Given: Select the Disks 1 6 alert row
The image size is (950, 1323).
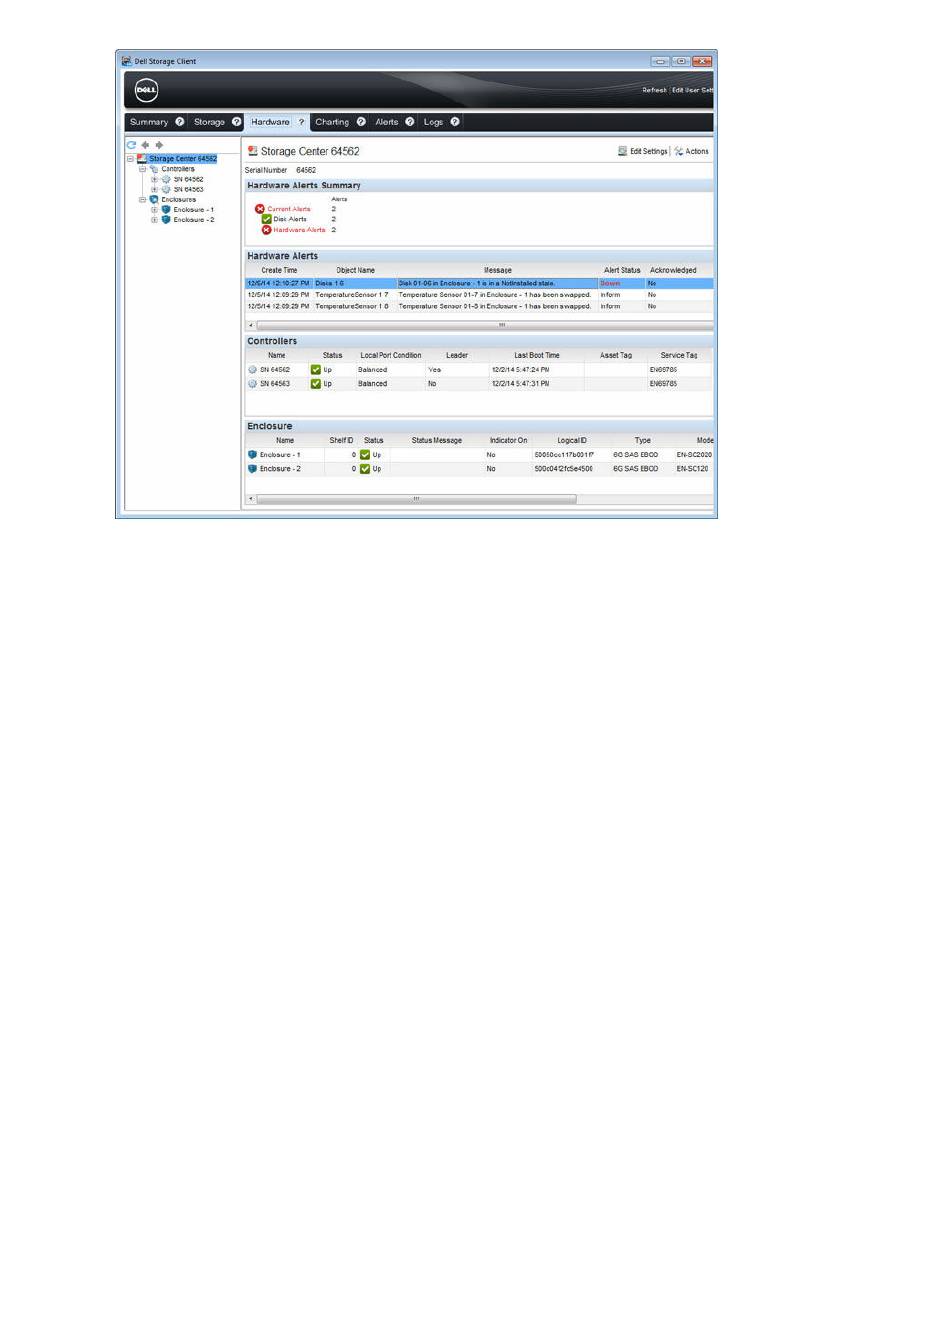Looking at the screenshot, I should pos(479,283).
